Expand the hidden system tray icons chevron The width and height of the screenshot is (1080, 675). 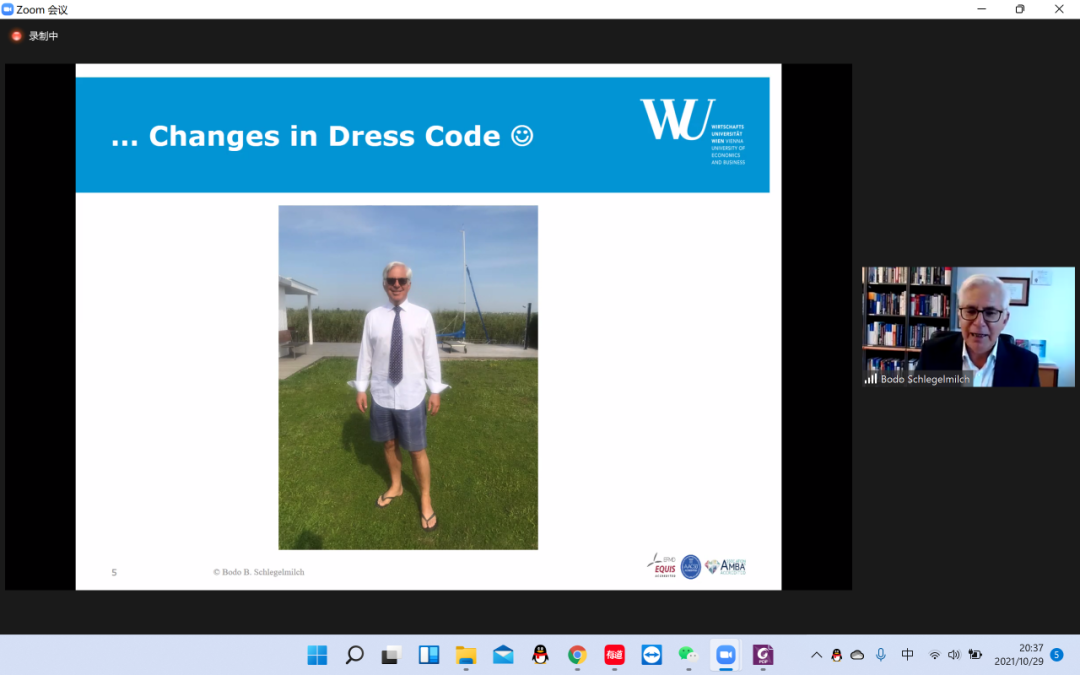(x=816, y=655)
